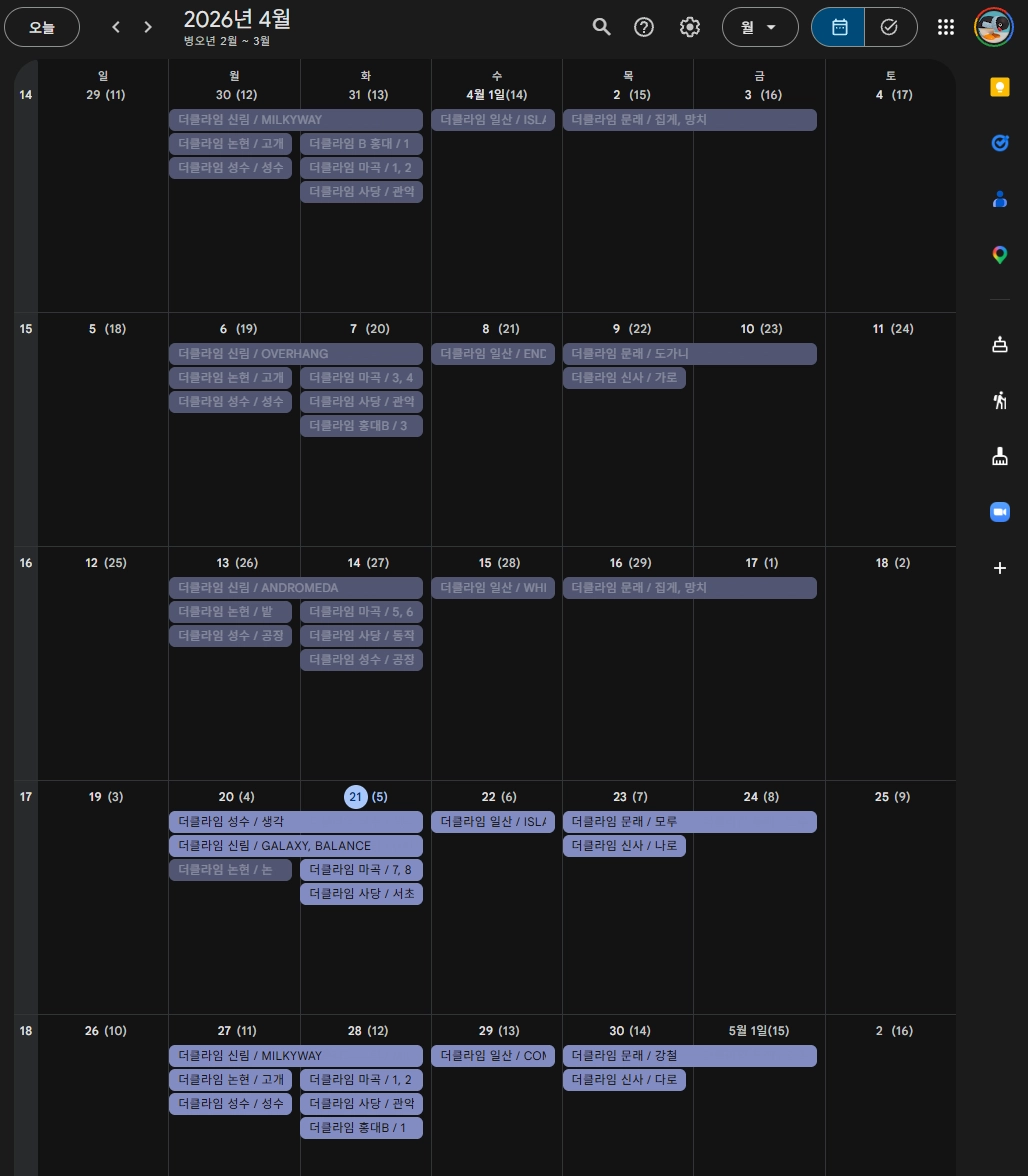Image resolution: width=1028 pixels, height=1176 pixels.
Task: Open the help question-mark icon
Action: click(643, 27)
